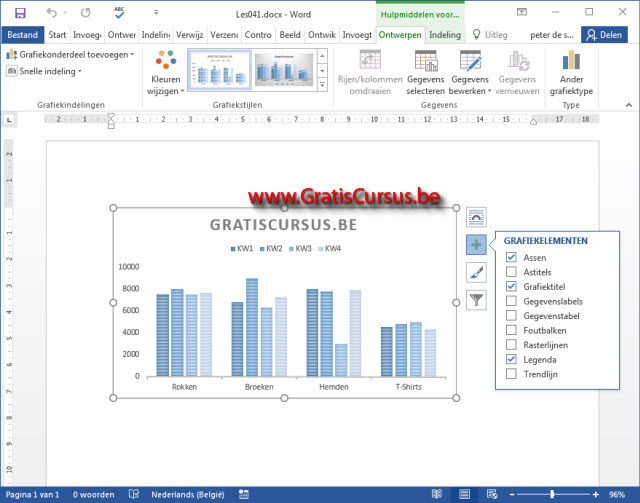Select the T-Shirts category axis label
The image size is (640, 503).
click(x=408, y=387)
